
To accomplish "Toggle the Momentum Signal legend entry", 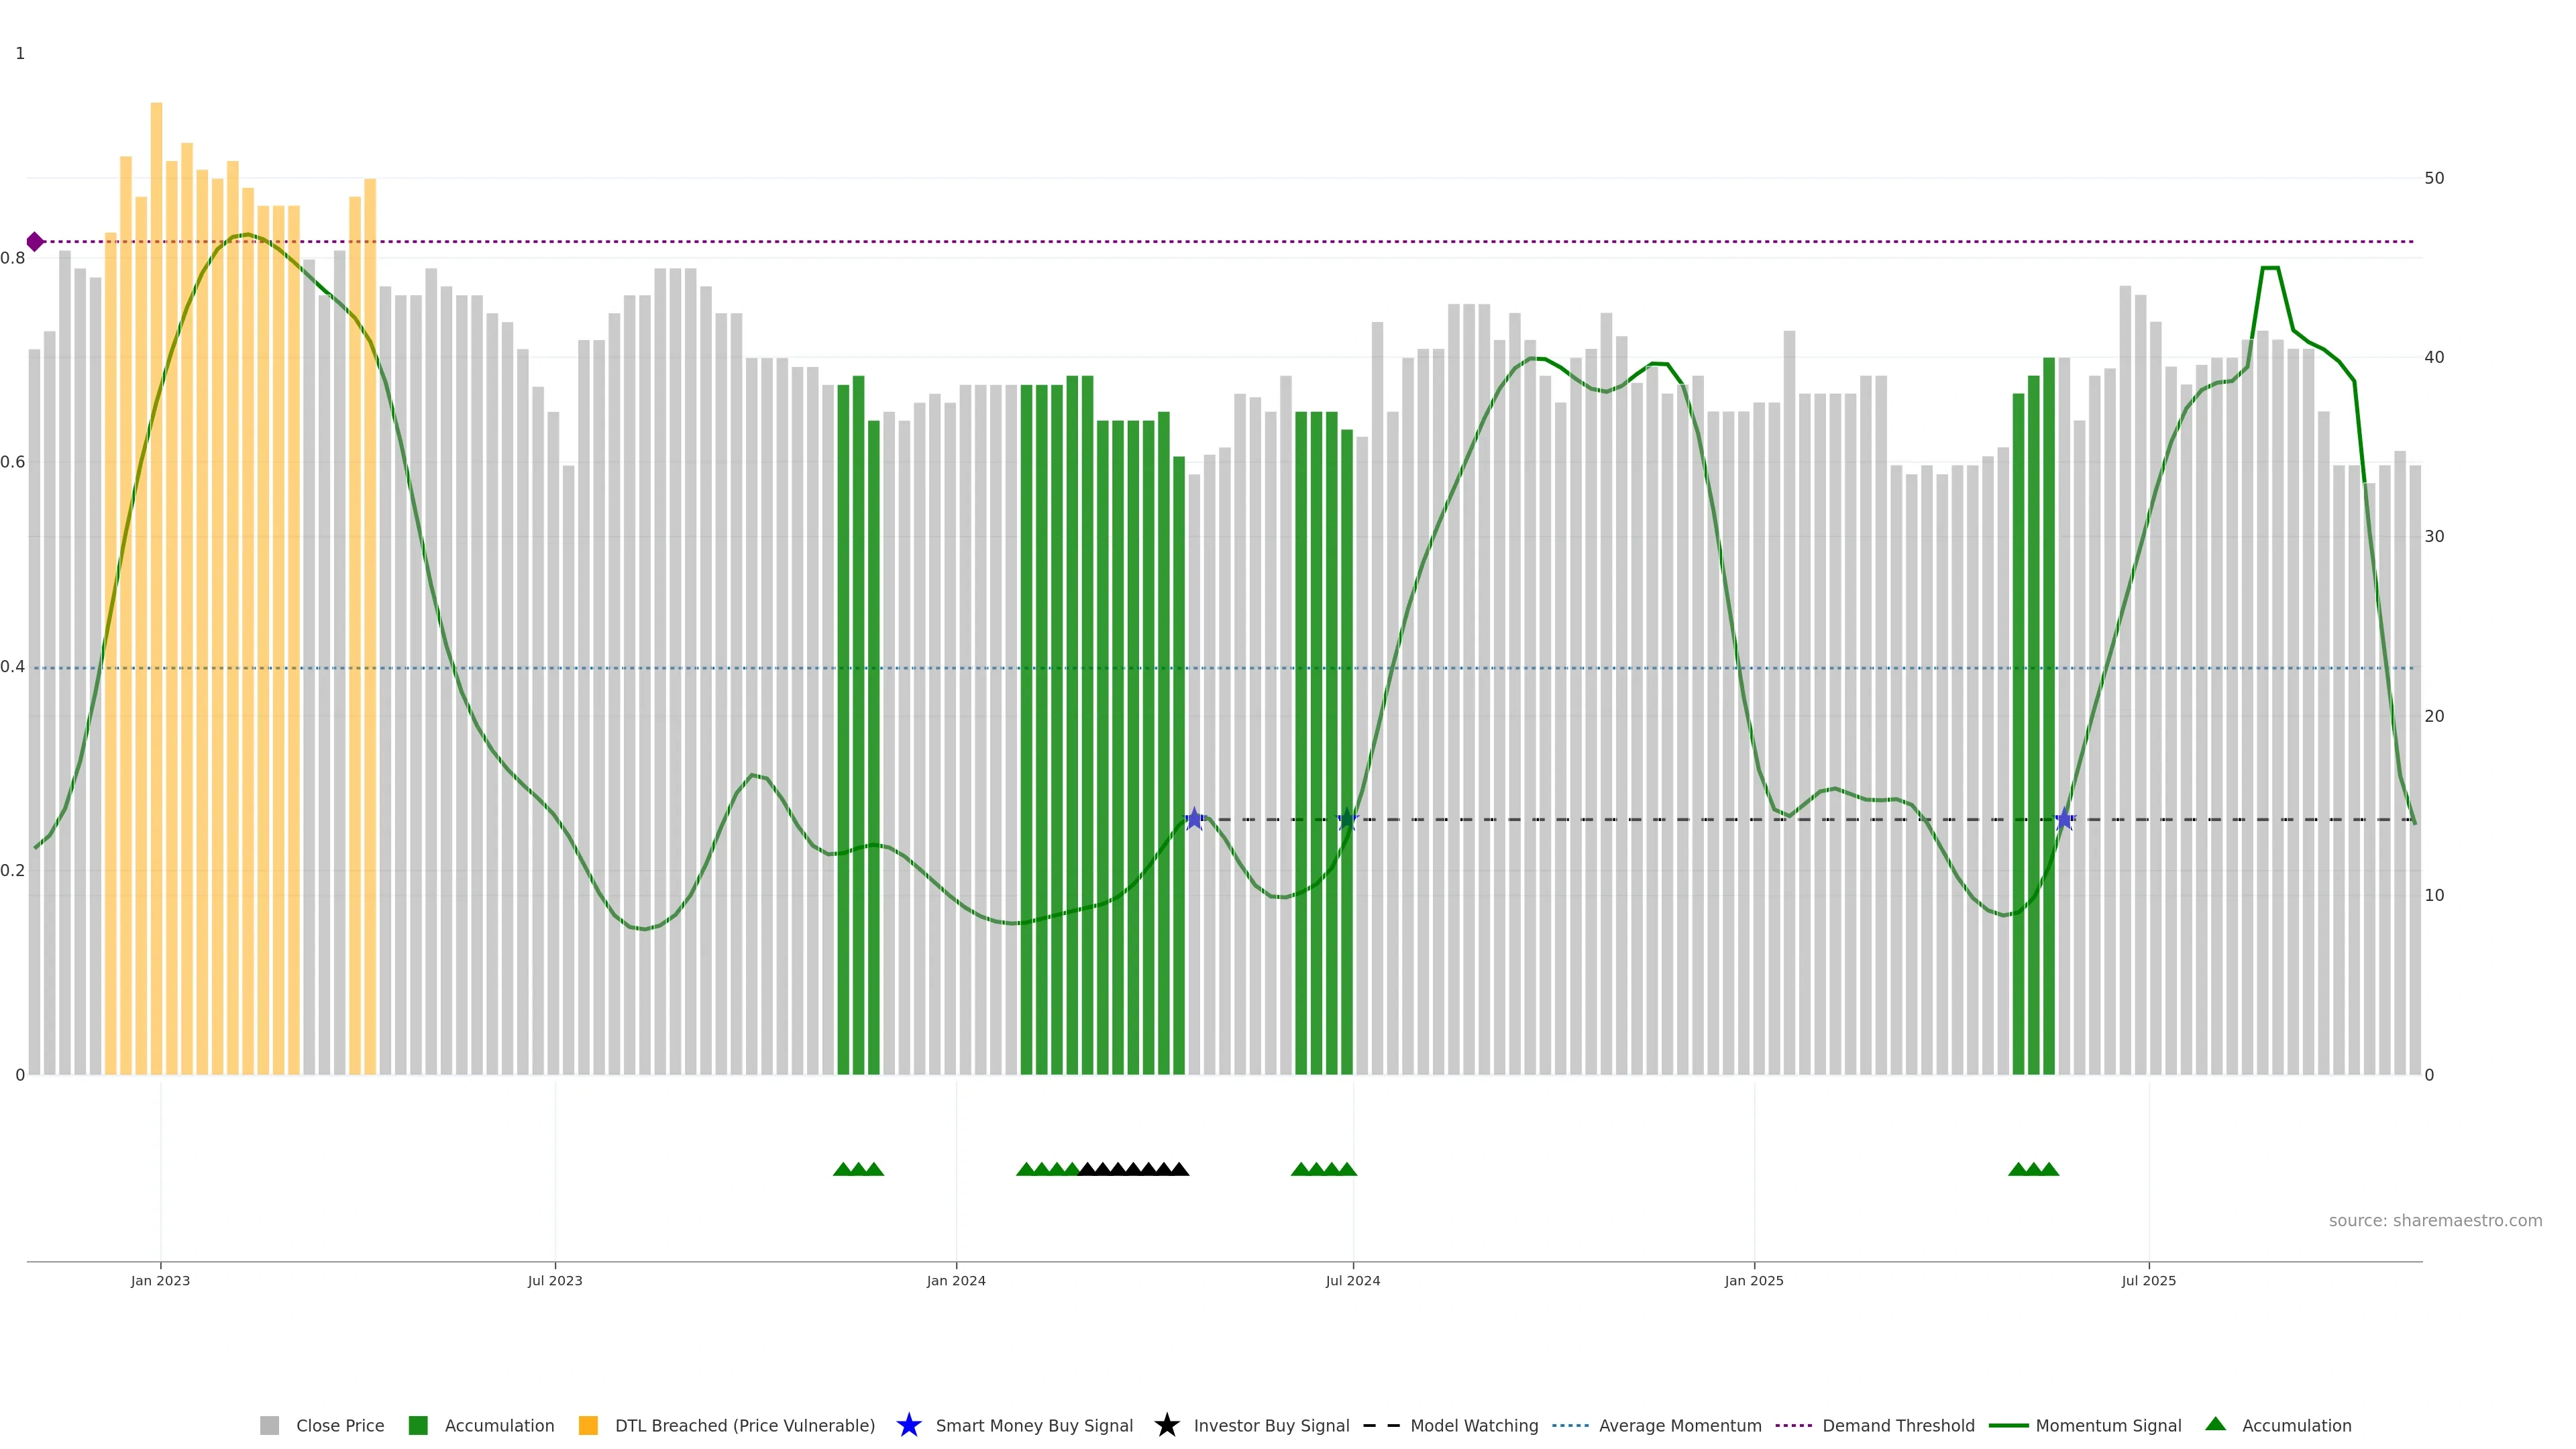I will (2107, 1426).
